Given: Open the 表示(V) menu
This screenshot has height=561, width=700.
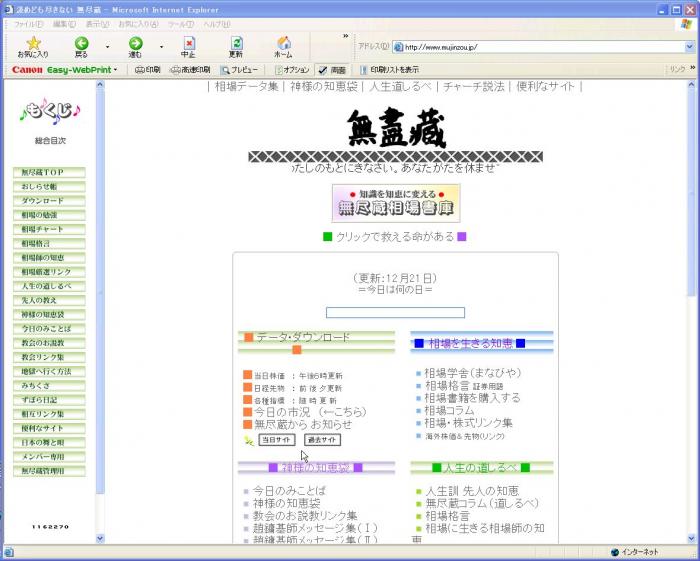Looking at the screenshot, I should pyautogui.click(x=97, y=23).
